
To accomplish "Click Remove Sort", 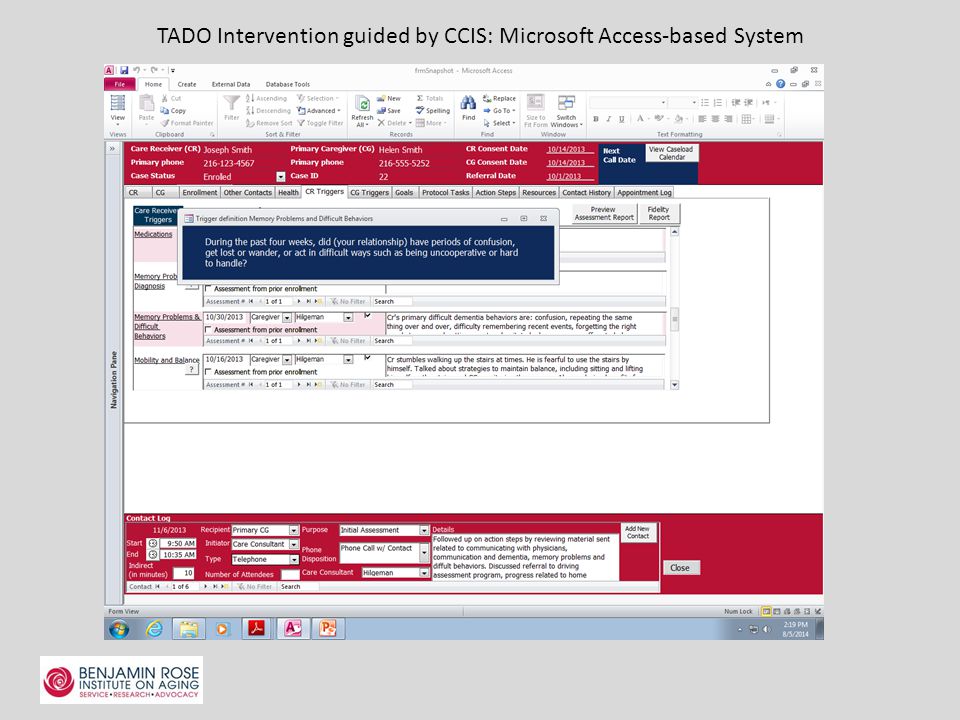I will (x=269, y=123).
